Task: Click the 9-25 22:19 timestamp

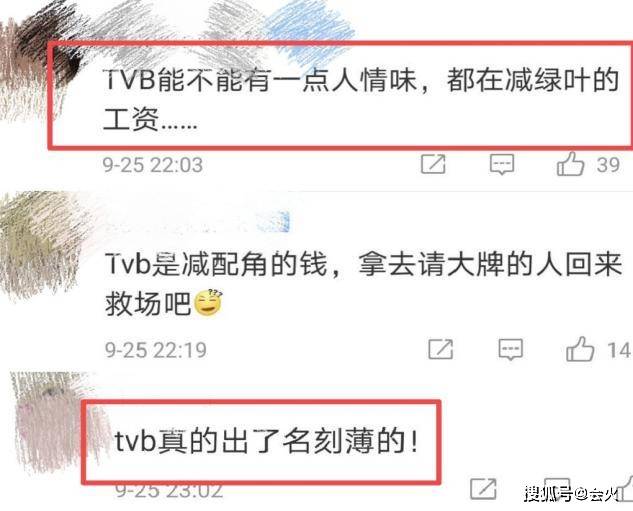Action: click(x=156, y=350)
